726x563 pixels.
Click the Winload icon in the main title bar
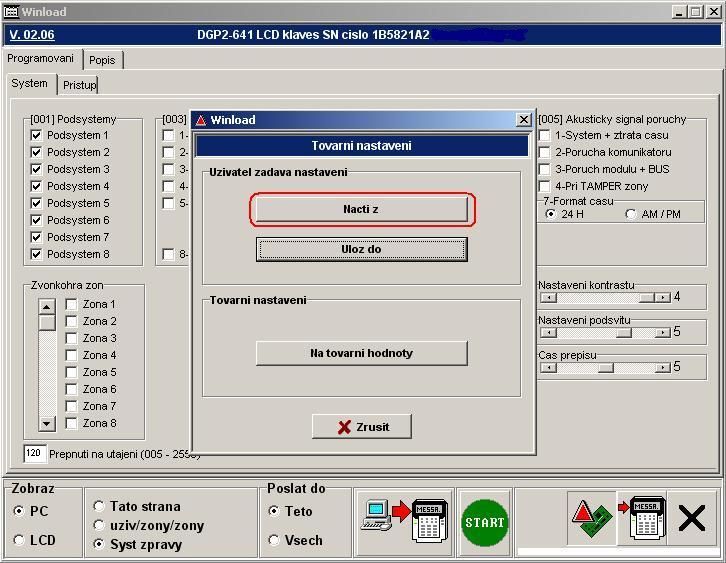click(11, 12)
